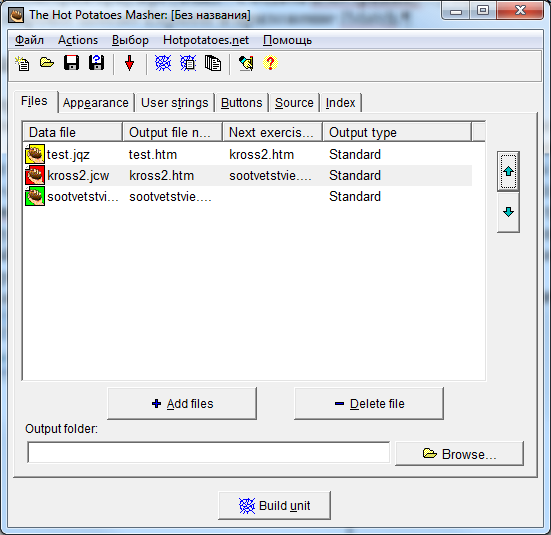This screenshot has width=551, height=535.
Task: Select the sootvetstvi... data file
Action: [83, 196]
